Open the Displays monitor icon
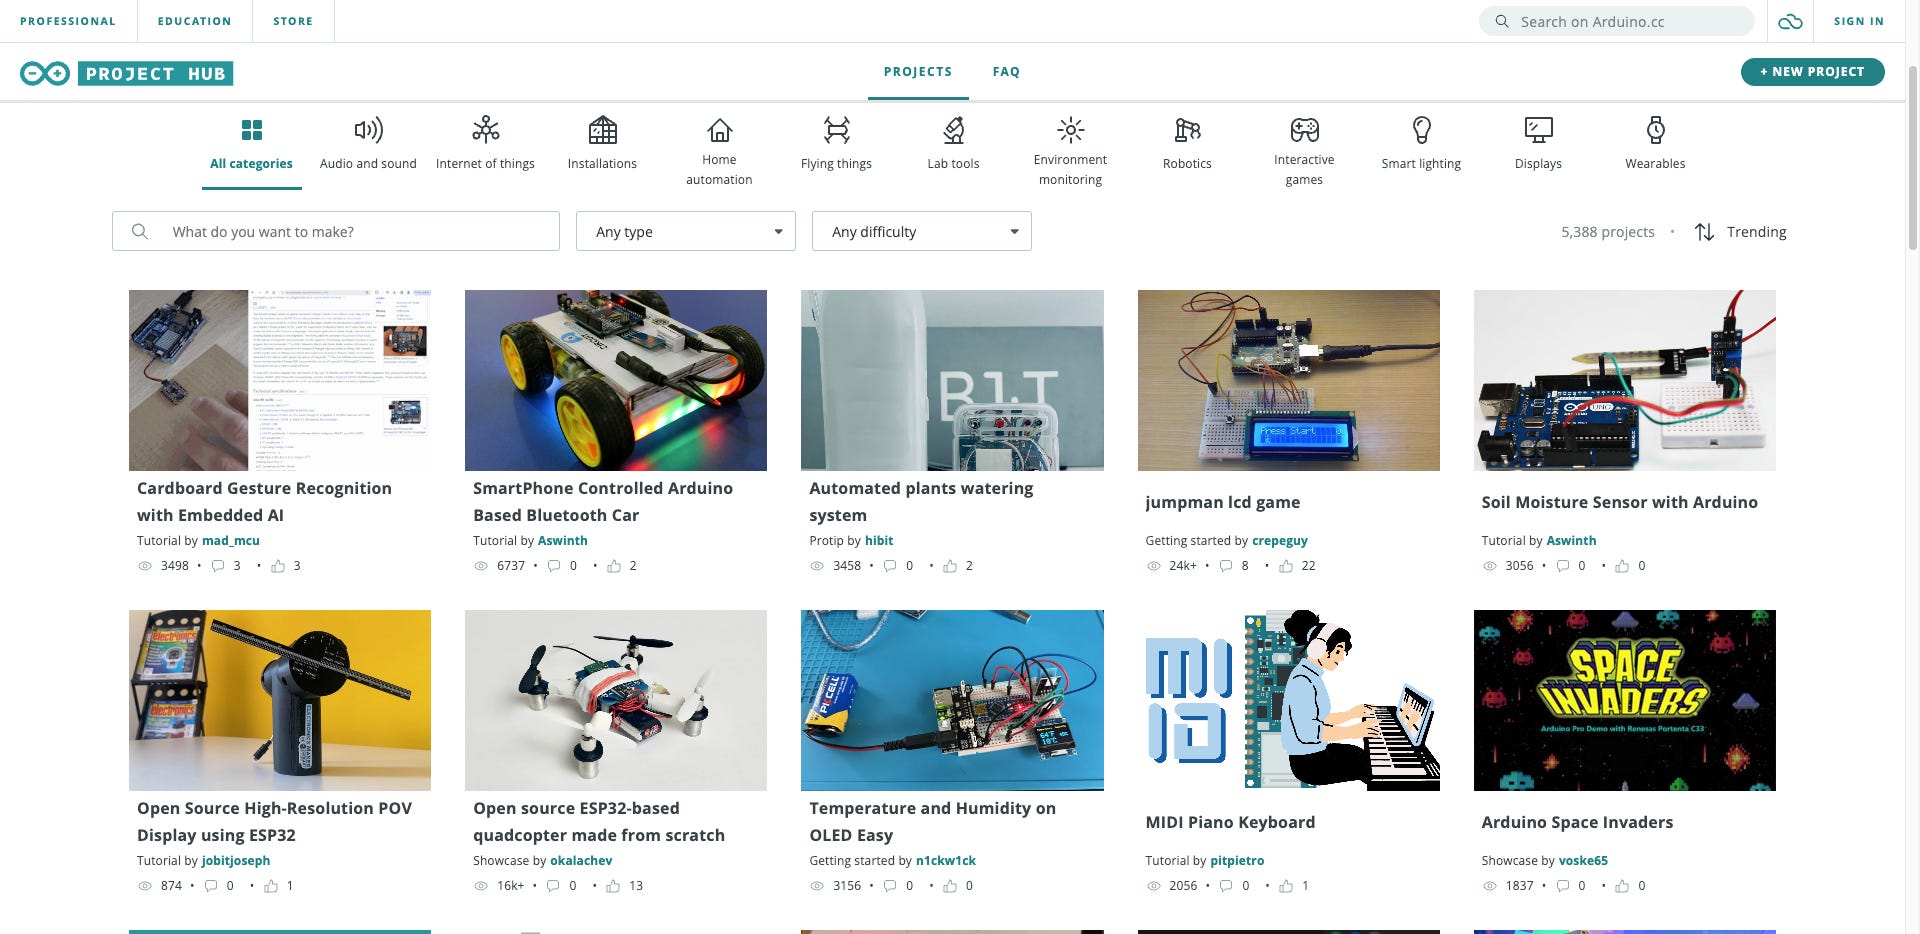 coord(1538,130)
